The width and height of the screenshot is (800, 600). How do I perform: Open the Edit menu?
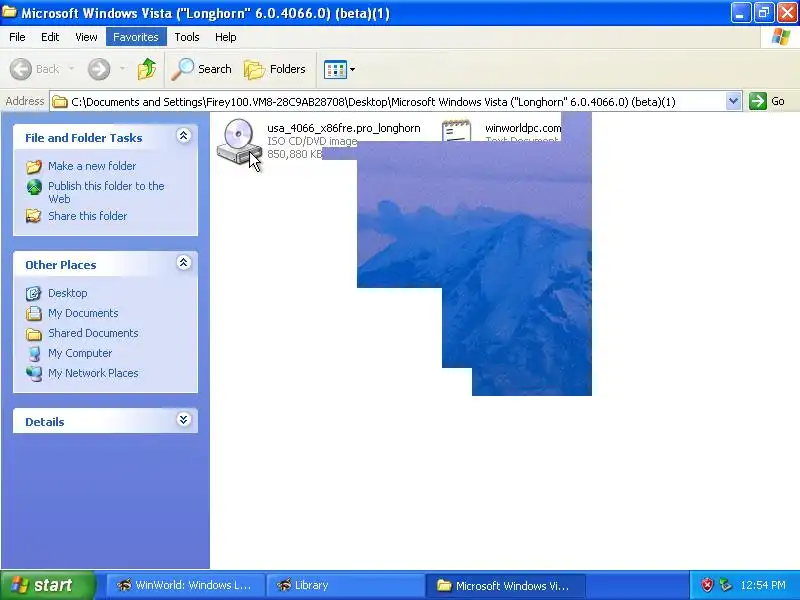tap(50, 37)
